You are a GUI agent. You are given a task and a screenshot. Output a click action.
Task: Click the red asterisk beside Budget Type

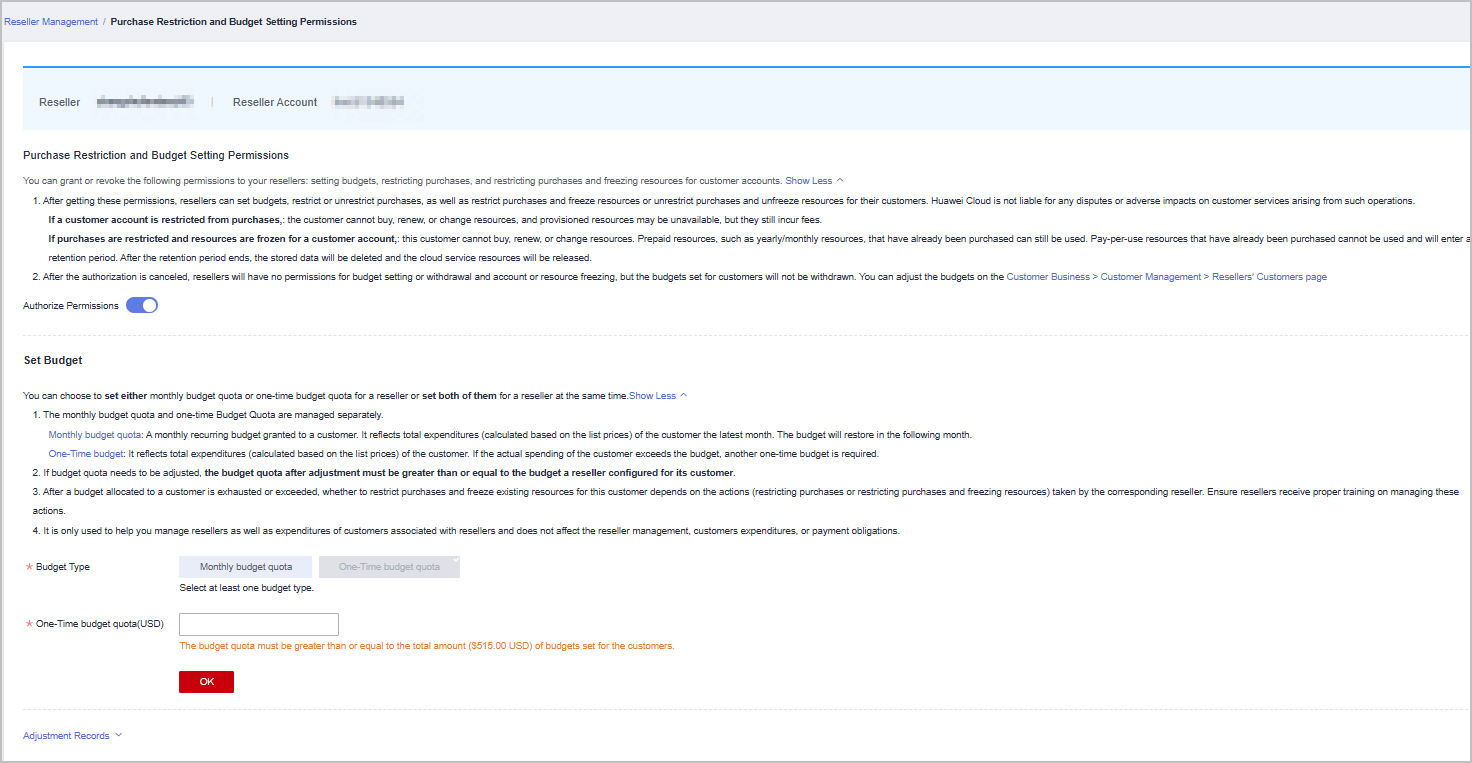click(29, 567)
